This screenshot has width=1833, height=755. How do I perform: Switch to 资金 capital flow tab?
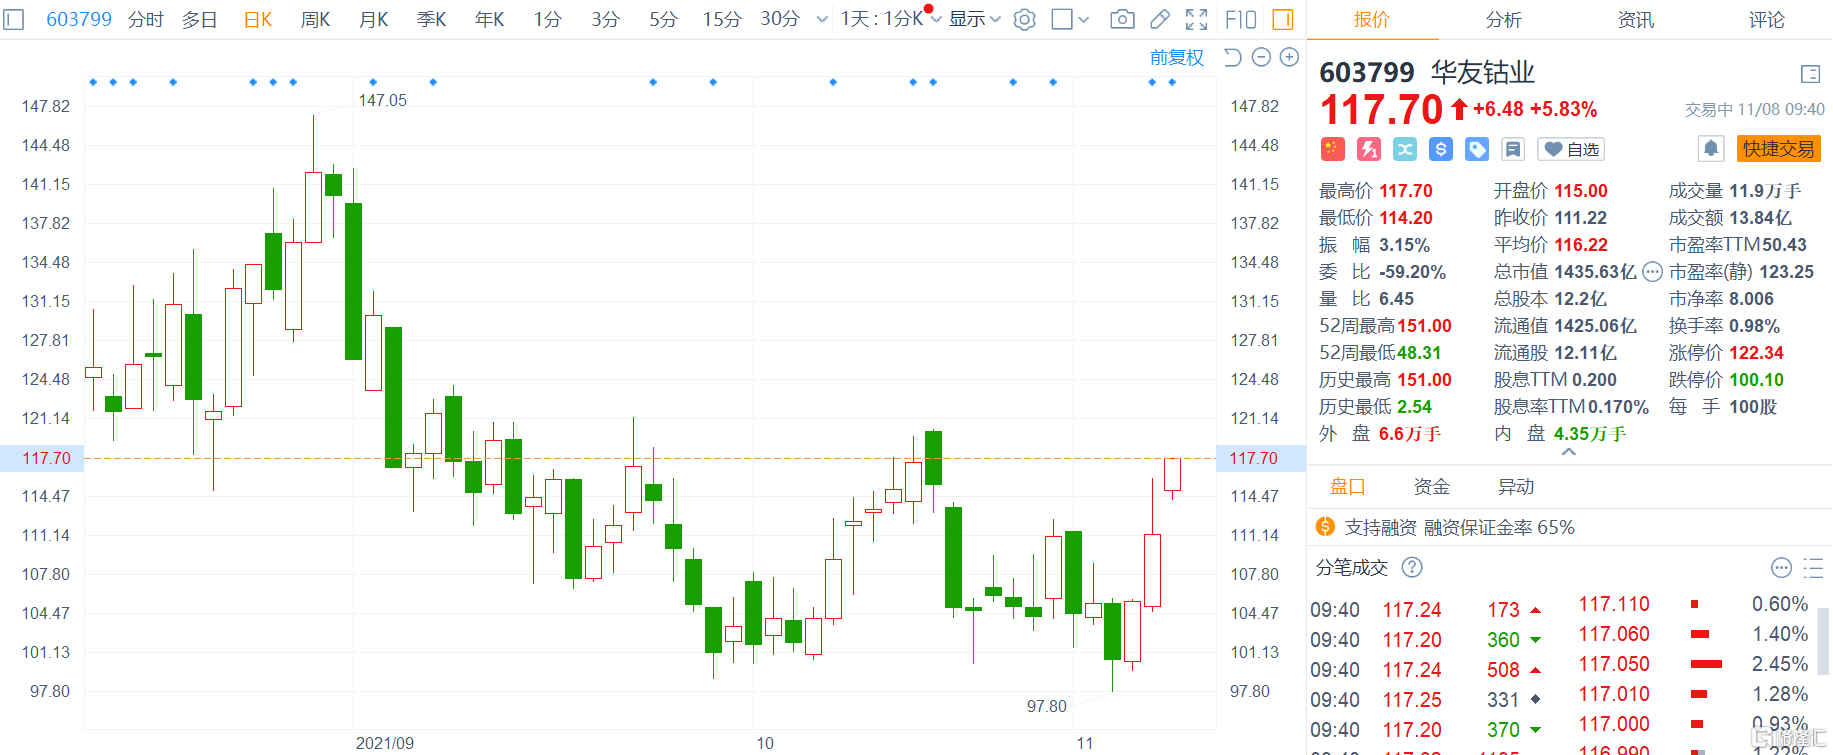pyautogui.click(x=1432, y=487)
